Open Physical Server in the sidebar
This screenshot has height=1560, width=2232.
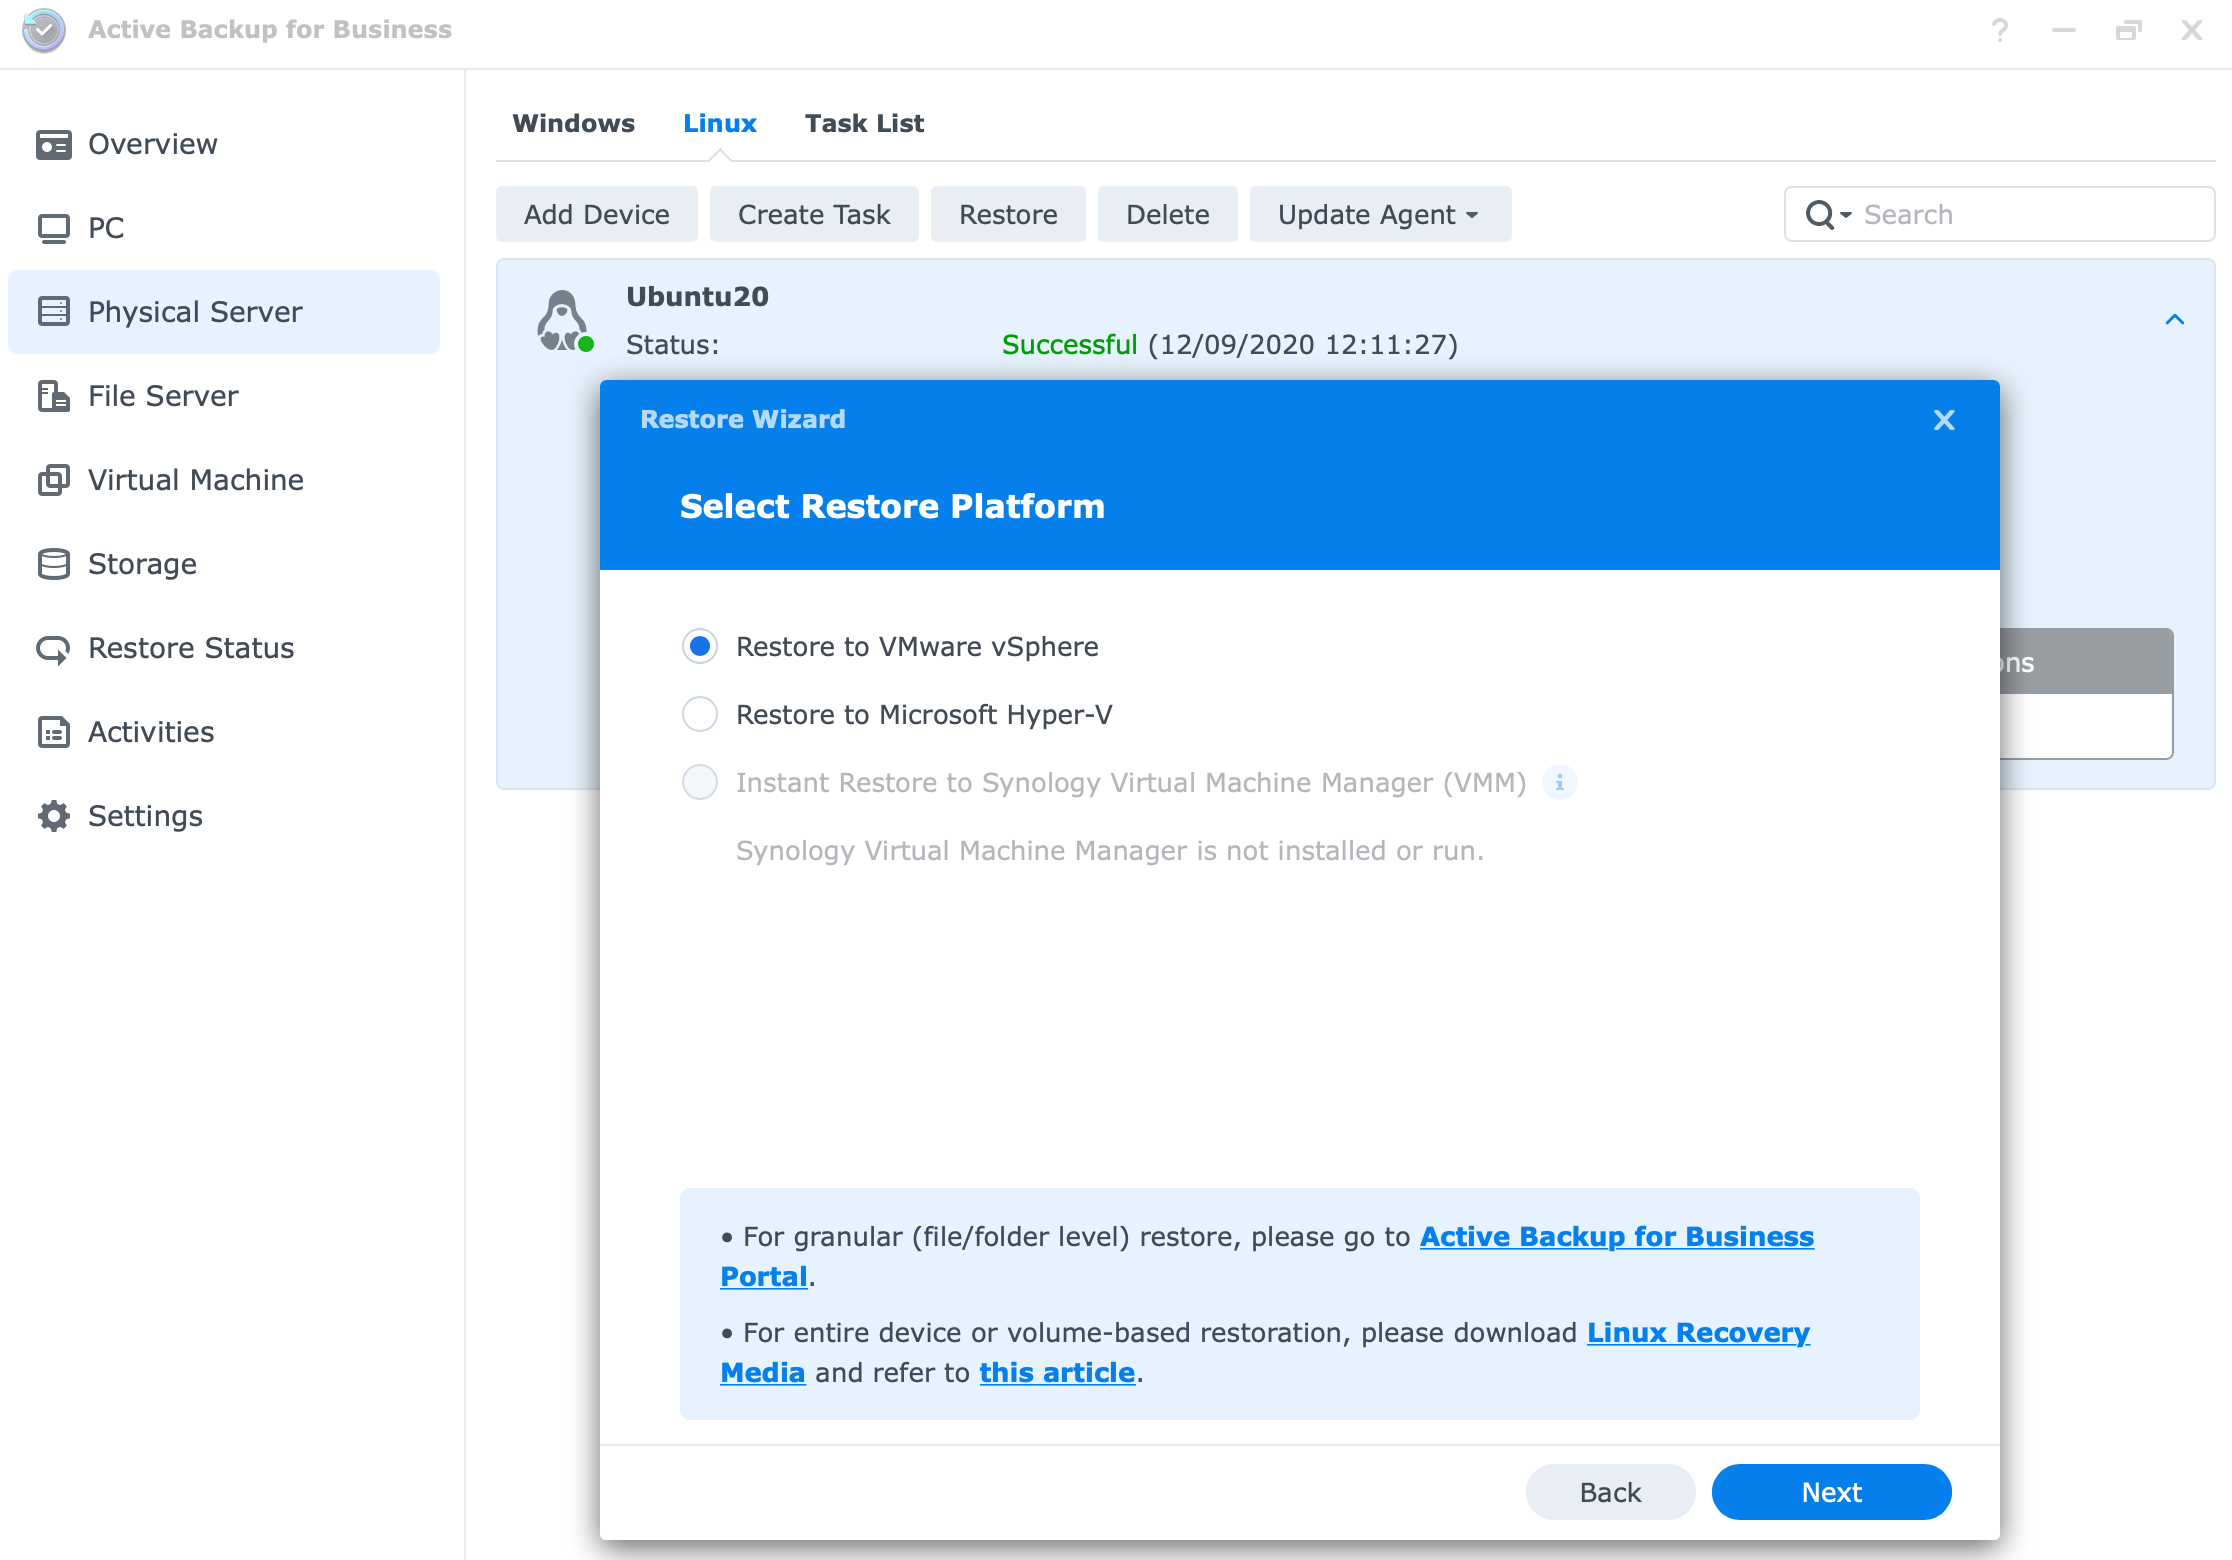point(224,312)
